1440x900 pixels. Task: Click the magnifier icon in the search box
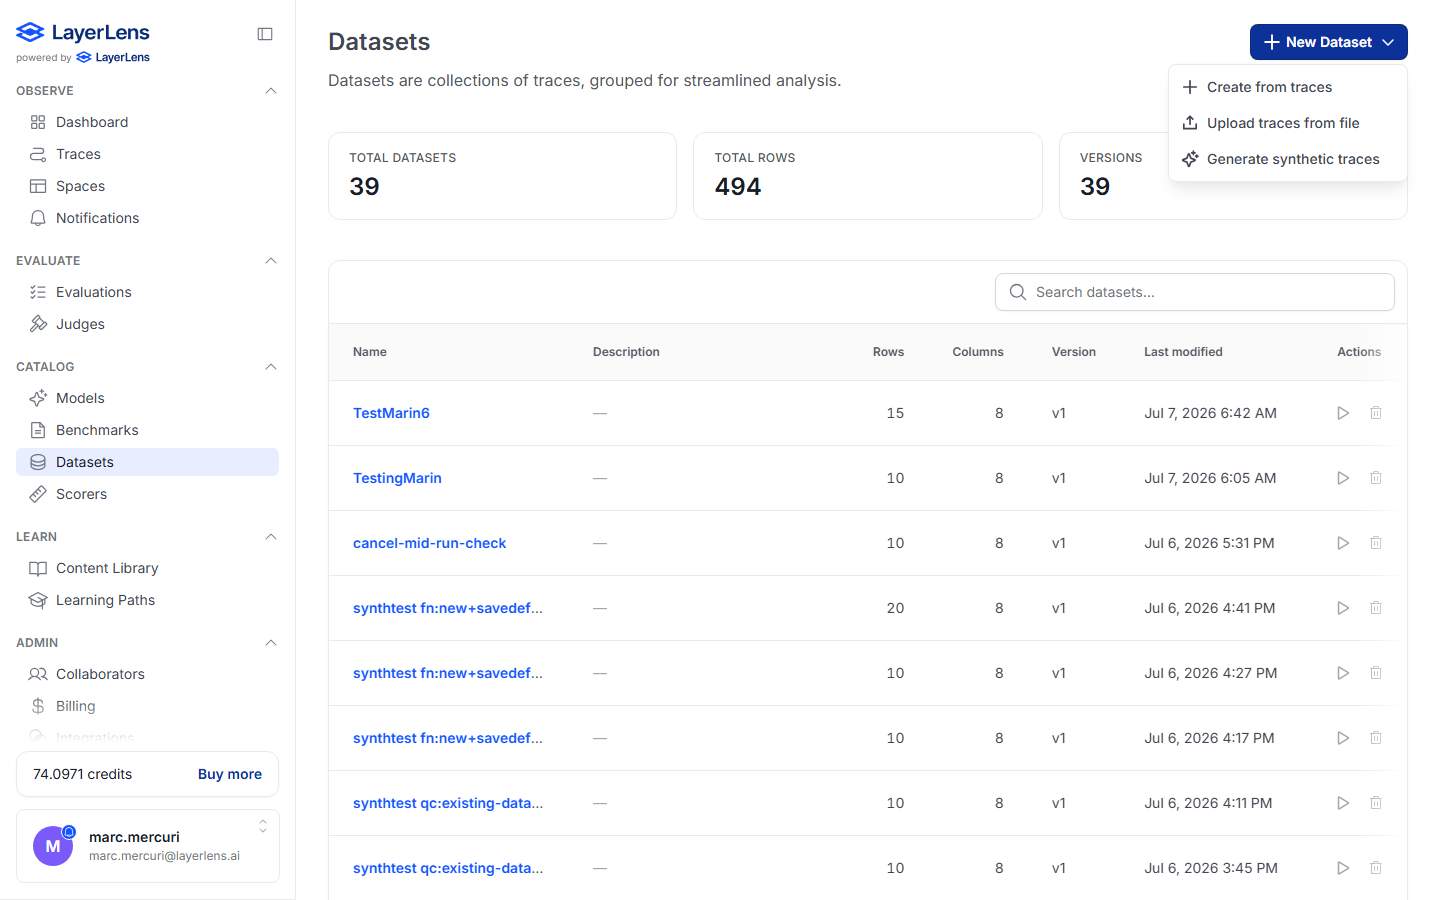click(x=1018, y=292)
